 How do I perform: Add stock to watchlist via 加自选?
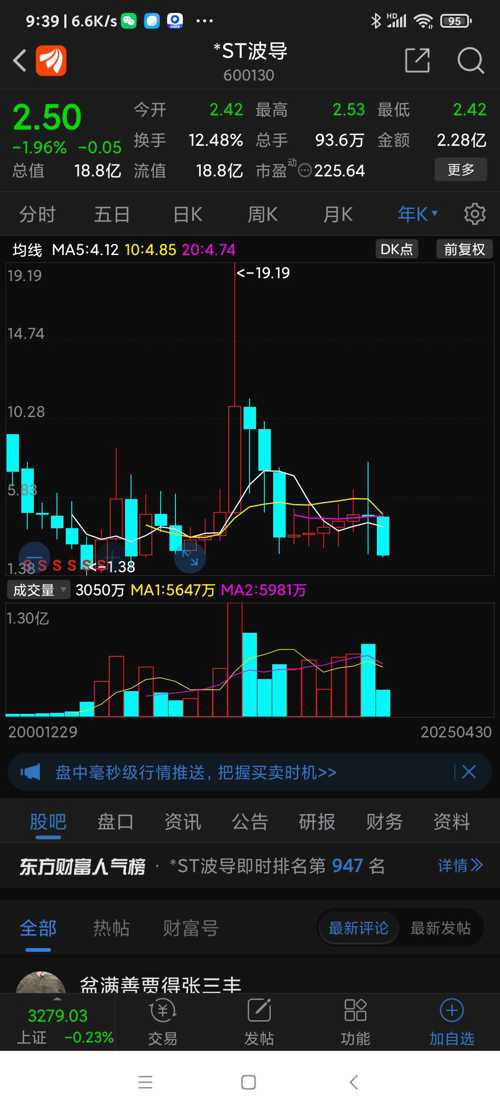coord(452,1023)
